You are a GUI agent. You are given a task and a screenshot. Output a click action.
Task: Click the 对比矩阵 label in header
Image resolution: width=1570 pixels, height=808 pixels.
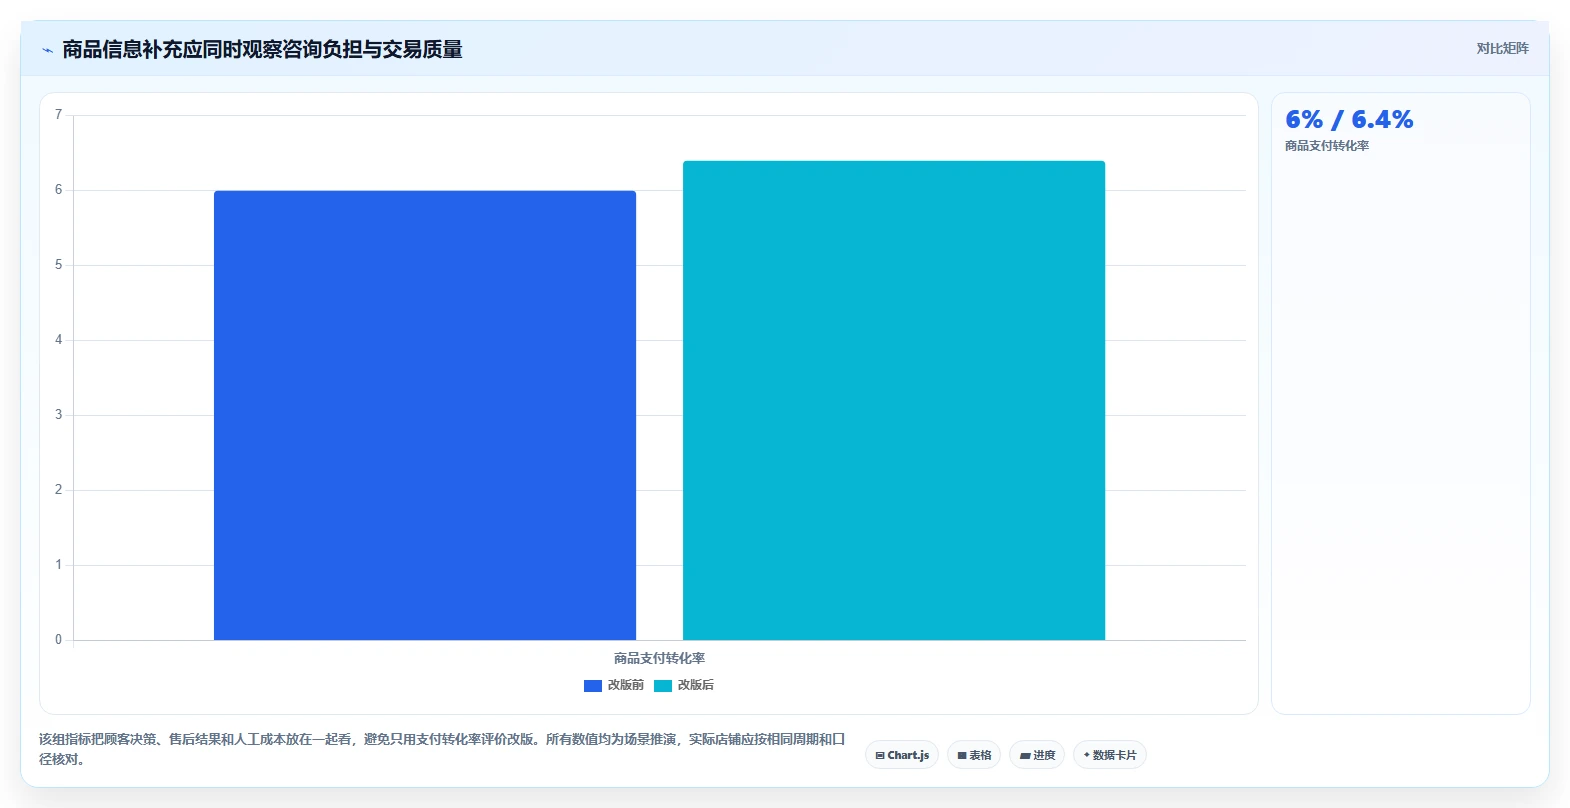pos(1502,48)
